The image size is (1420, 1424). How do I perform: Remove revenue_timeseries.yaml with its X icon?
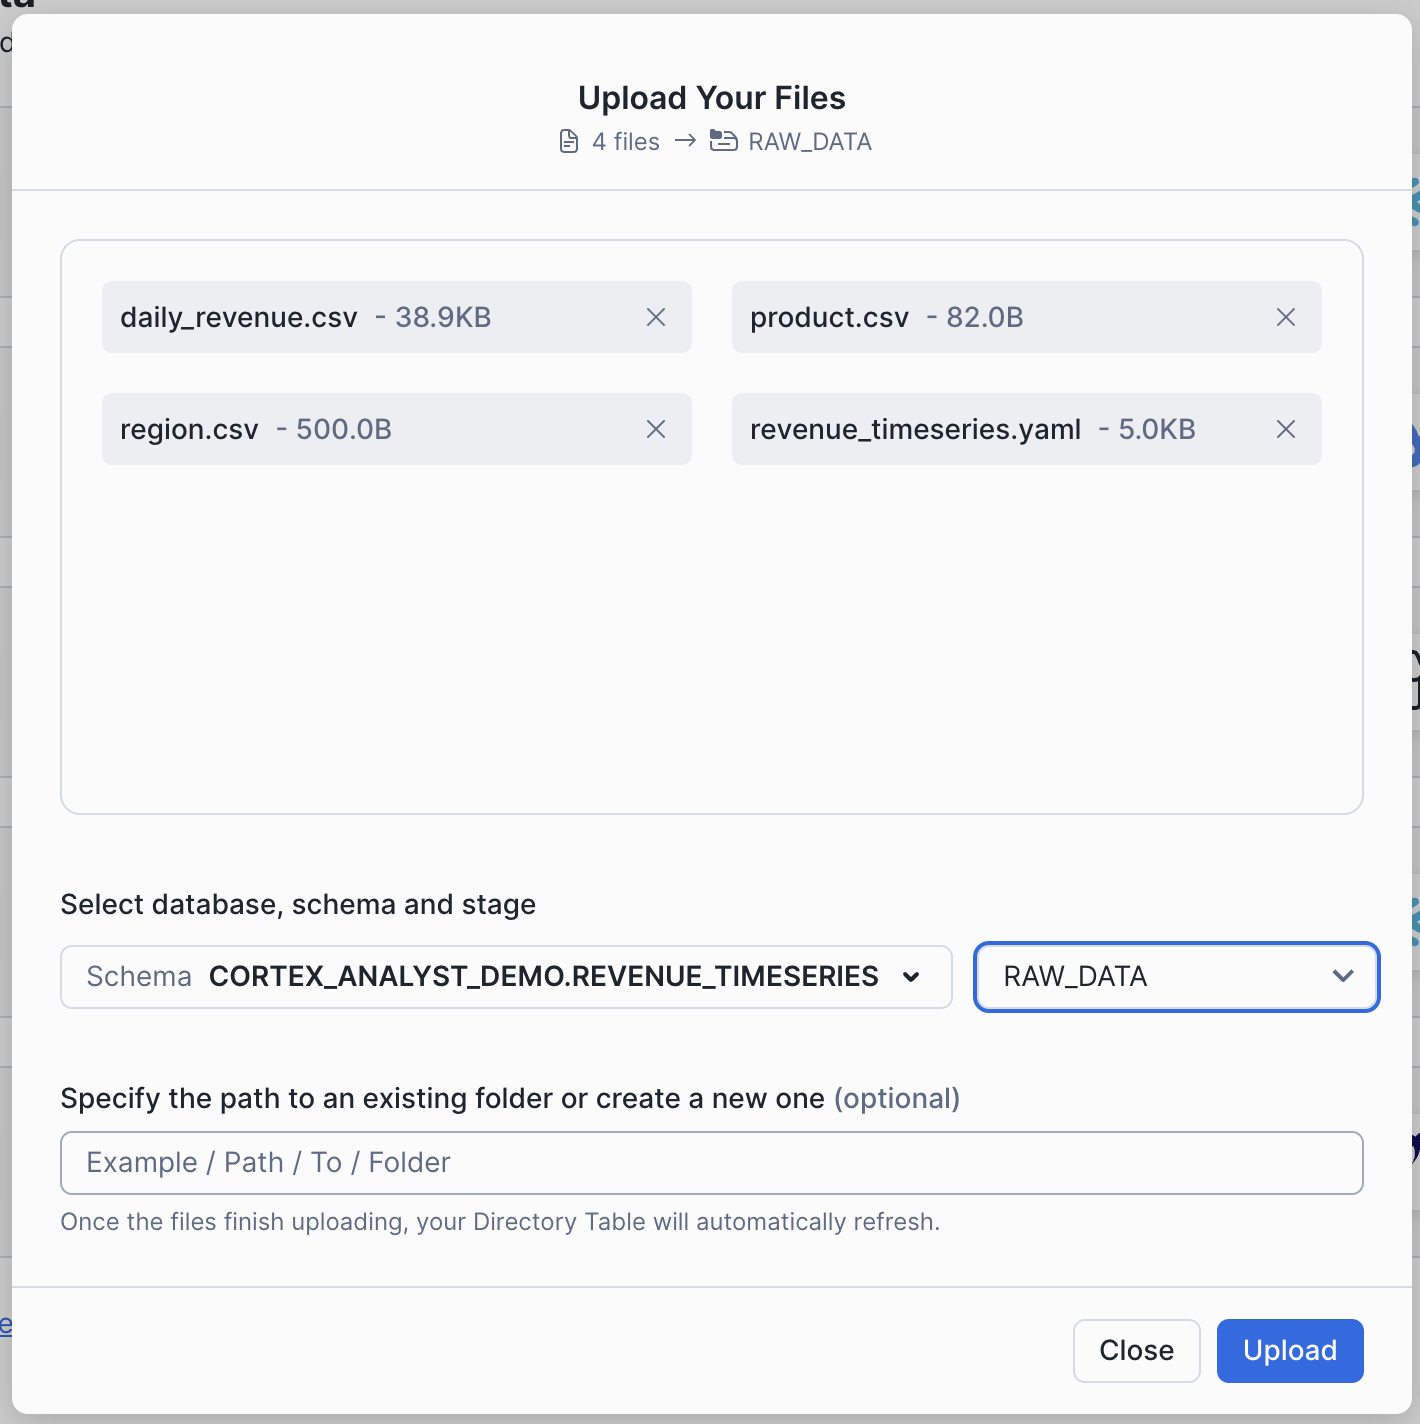[1286, 430]
